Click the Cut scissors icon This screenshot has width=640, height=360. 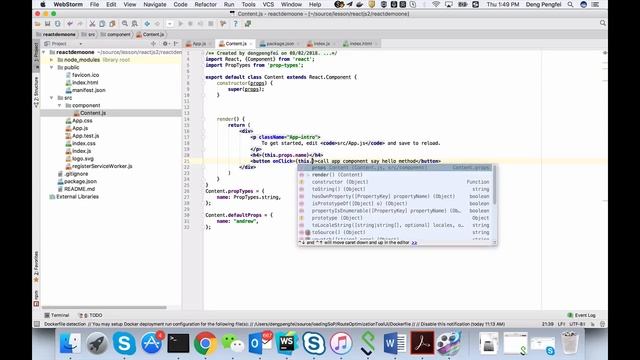click(x=92, y=24)
